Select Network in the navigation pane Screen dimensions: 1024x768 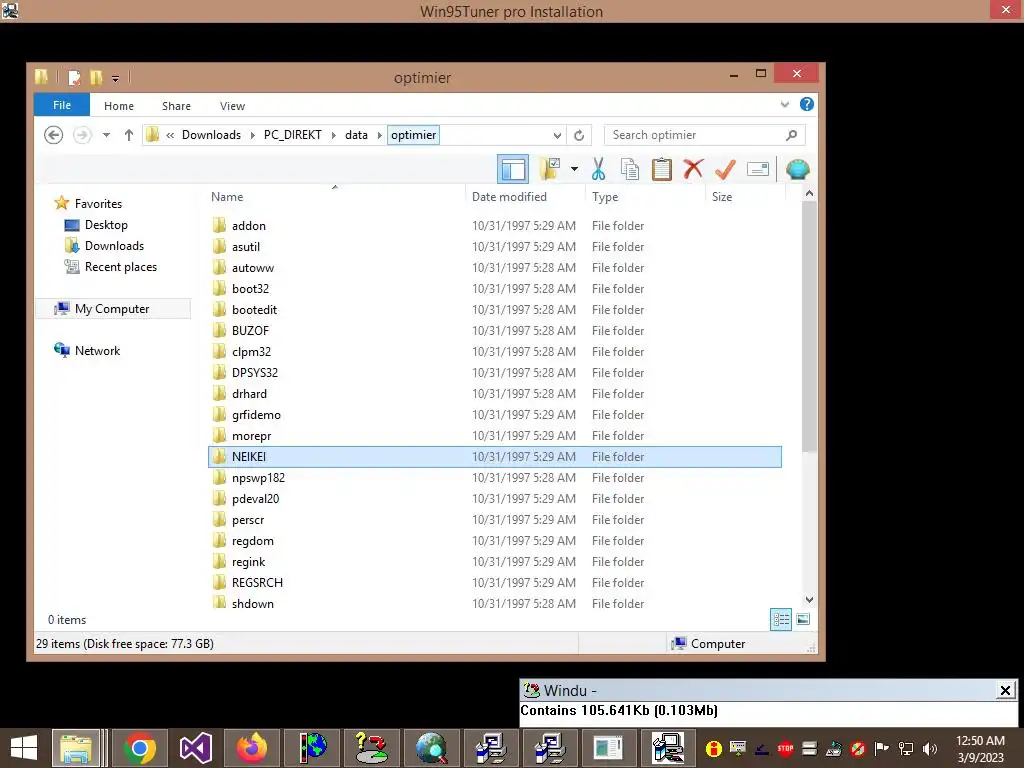tap(97, 351)
